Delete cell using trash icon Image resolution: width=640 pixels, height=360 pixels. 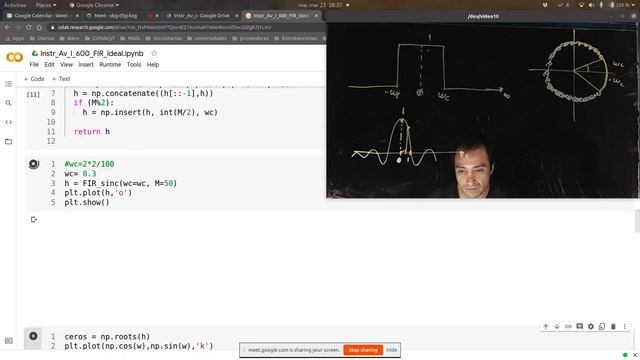[613, 327]
